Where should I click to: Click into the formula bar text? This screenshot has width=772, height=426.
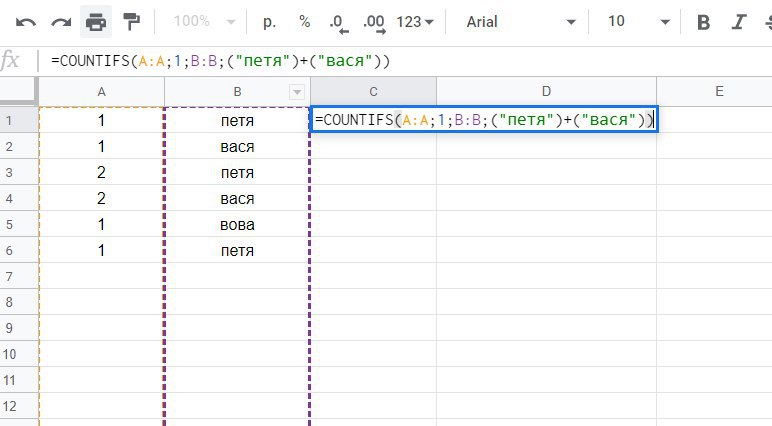tap(221, 61)
